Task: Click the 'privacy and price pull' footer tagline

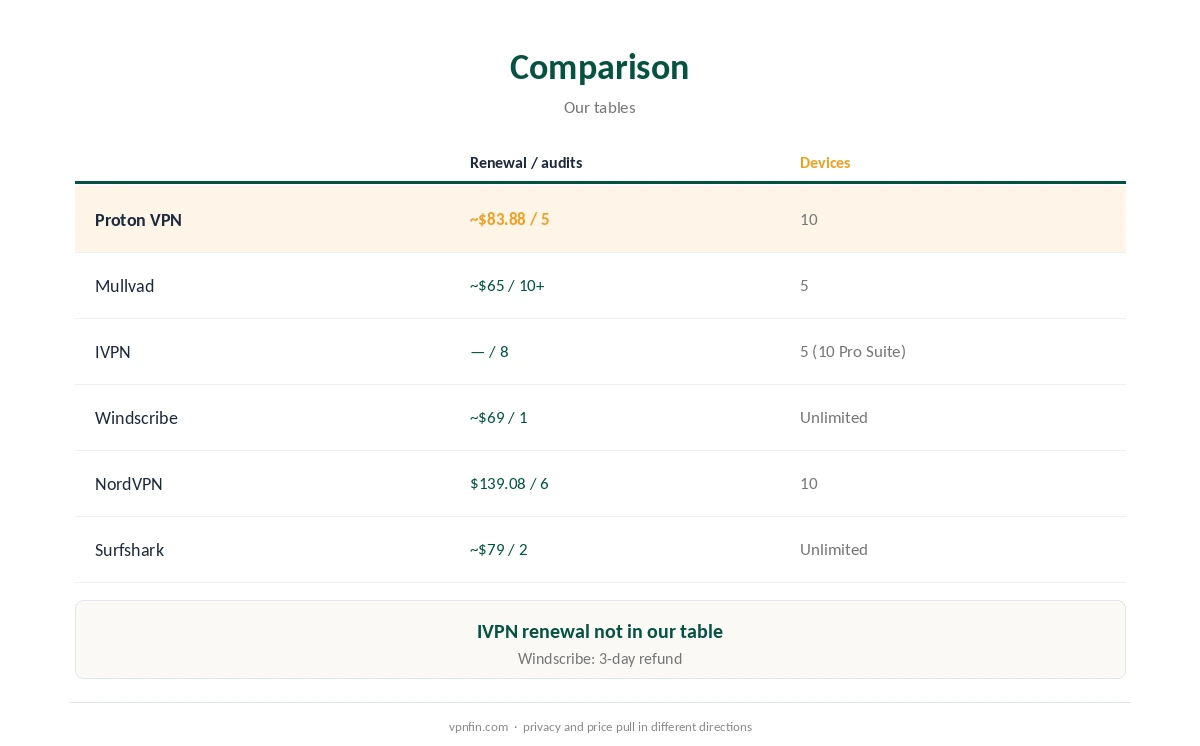Action: pos(637,727)
